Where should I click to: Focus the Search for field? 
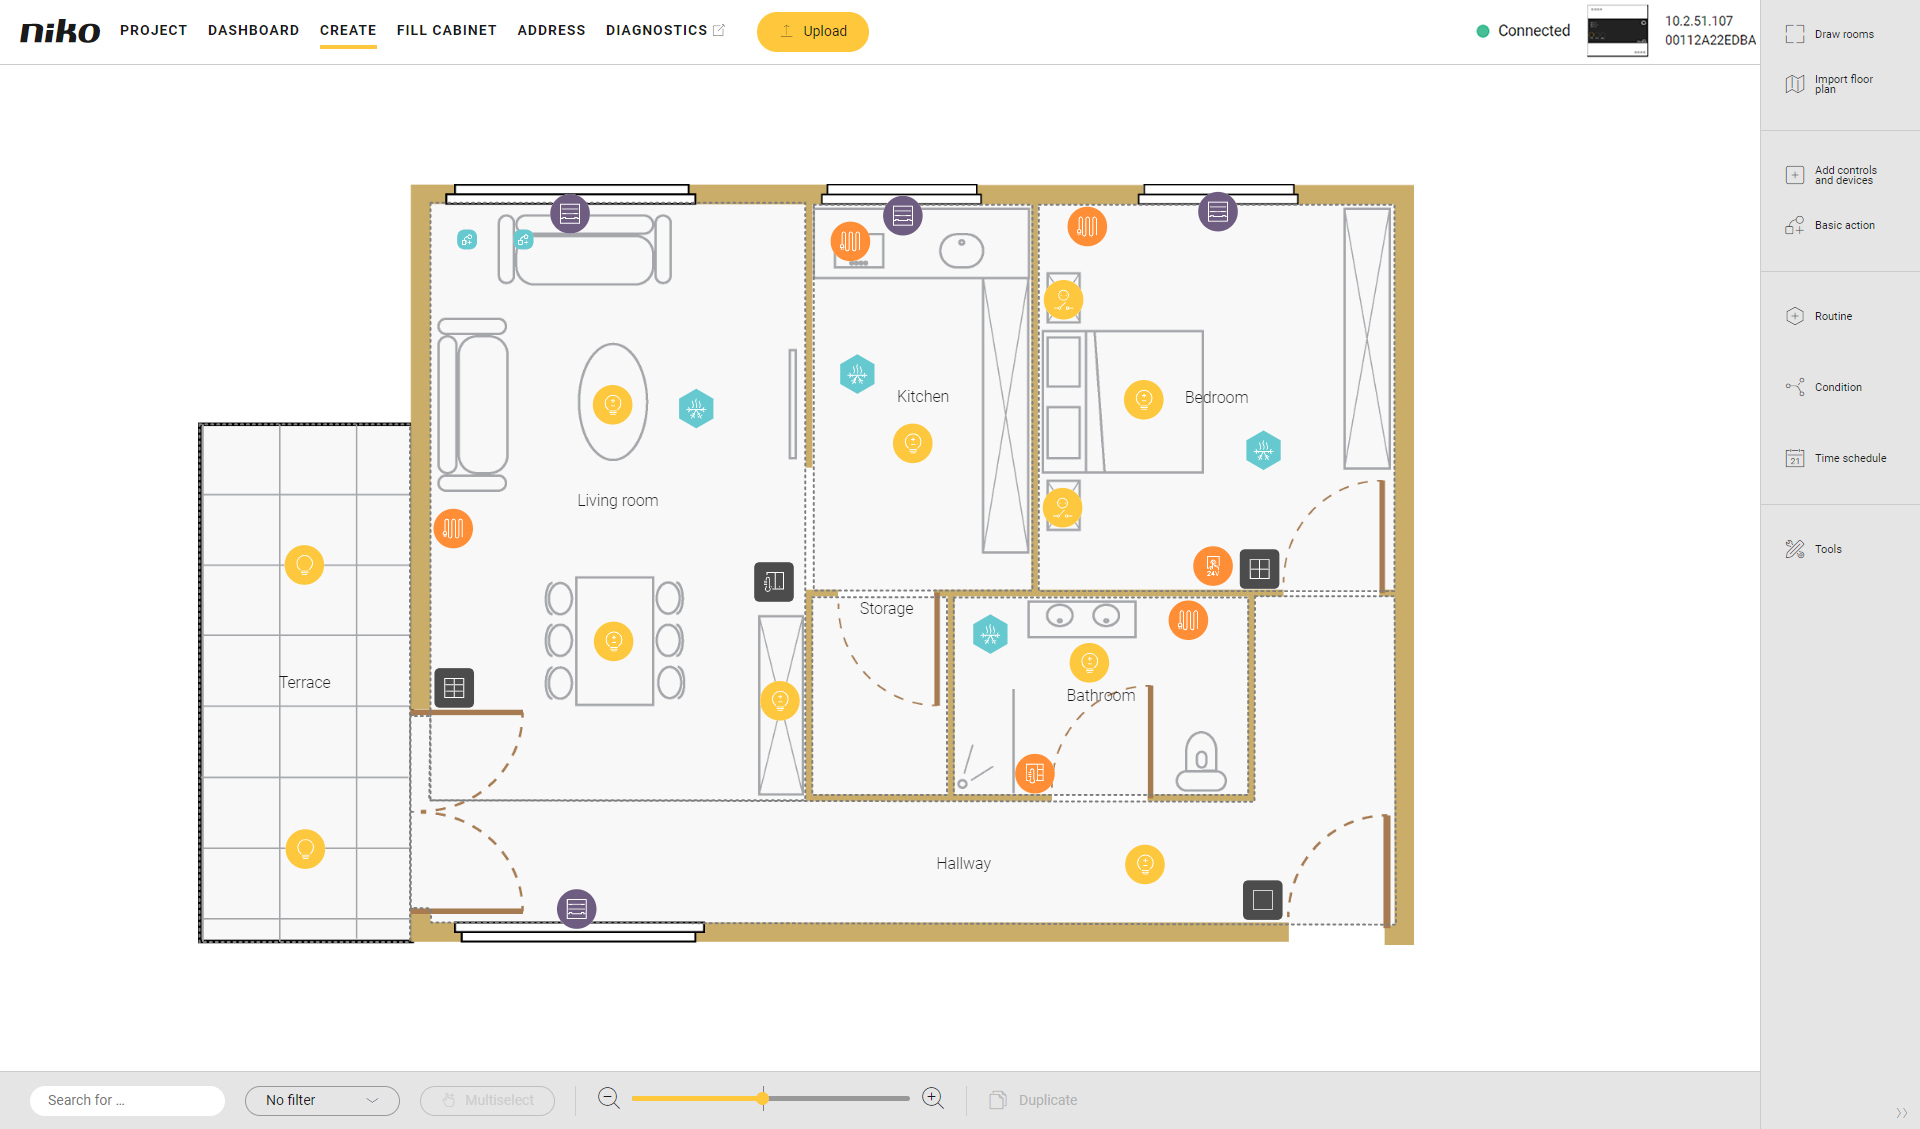pyautogui.click(x=128, y=1100)
